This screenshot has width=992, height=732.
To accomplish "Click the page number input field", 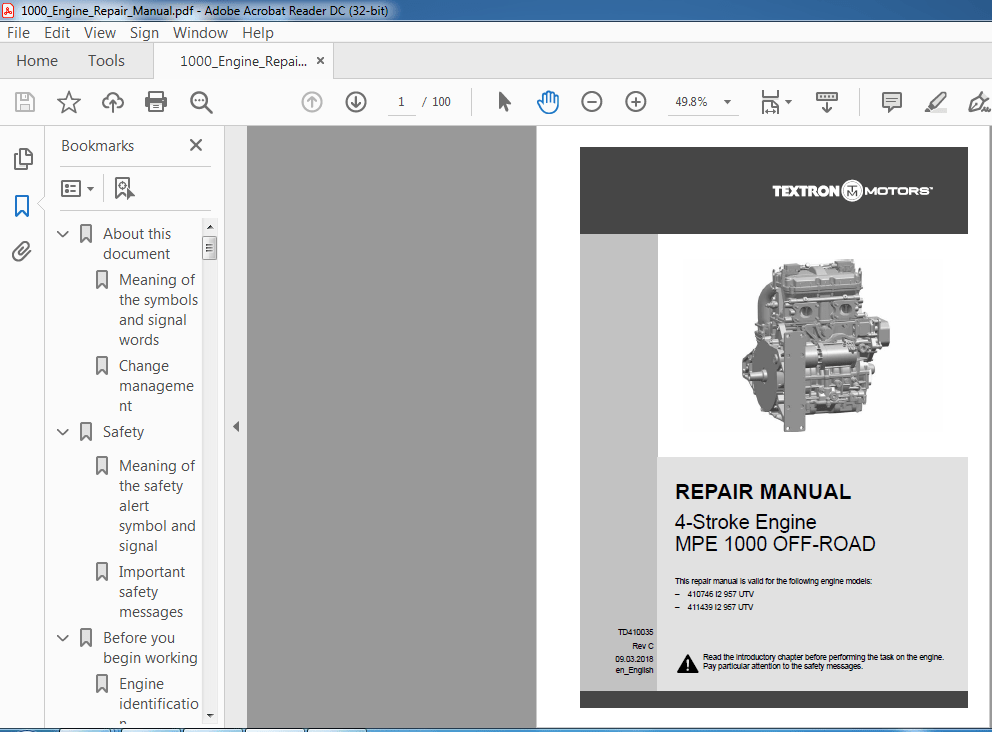I will click(x=401, y=102).
